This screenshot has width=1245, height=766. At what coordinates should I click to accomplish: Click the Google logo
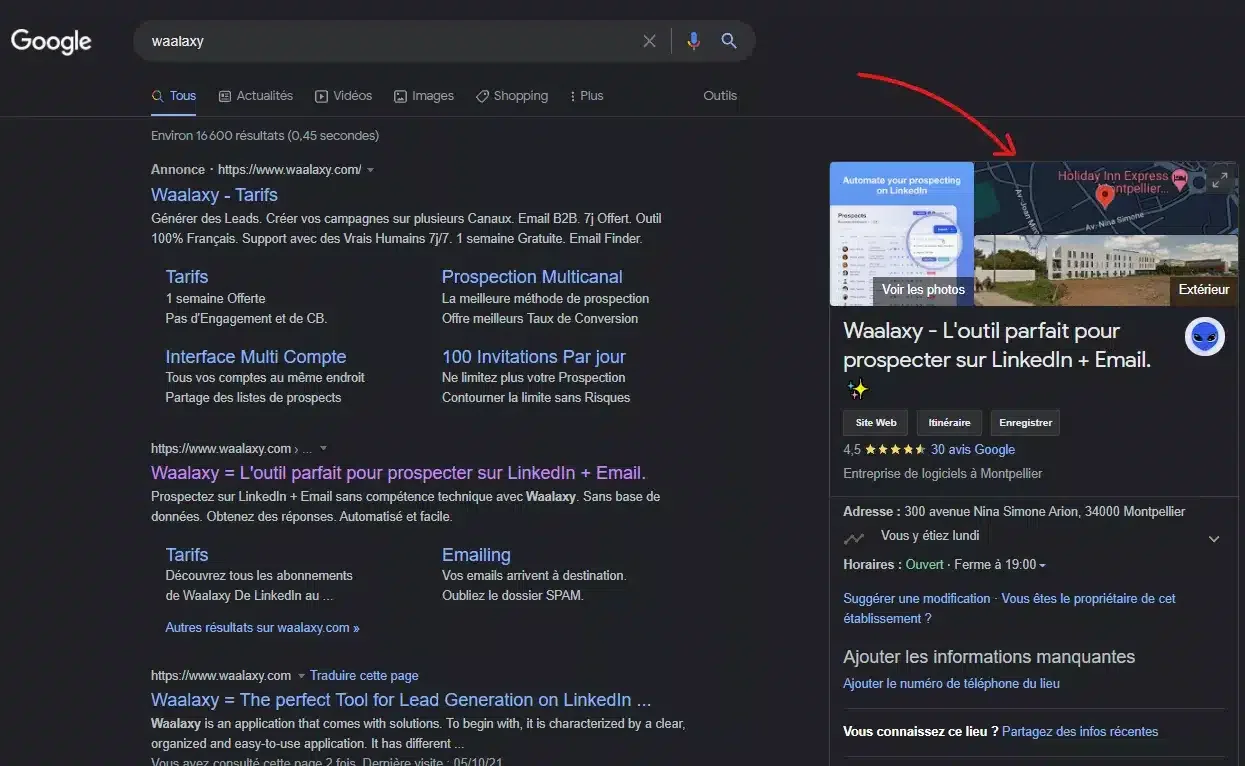[51, 42]
